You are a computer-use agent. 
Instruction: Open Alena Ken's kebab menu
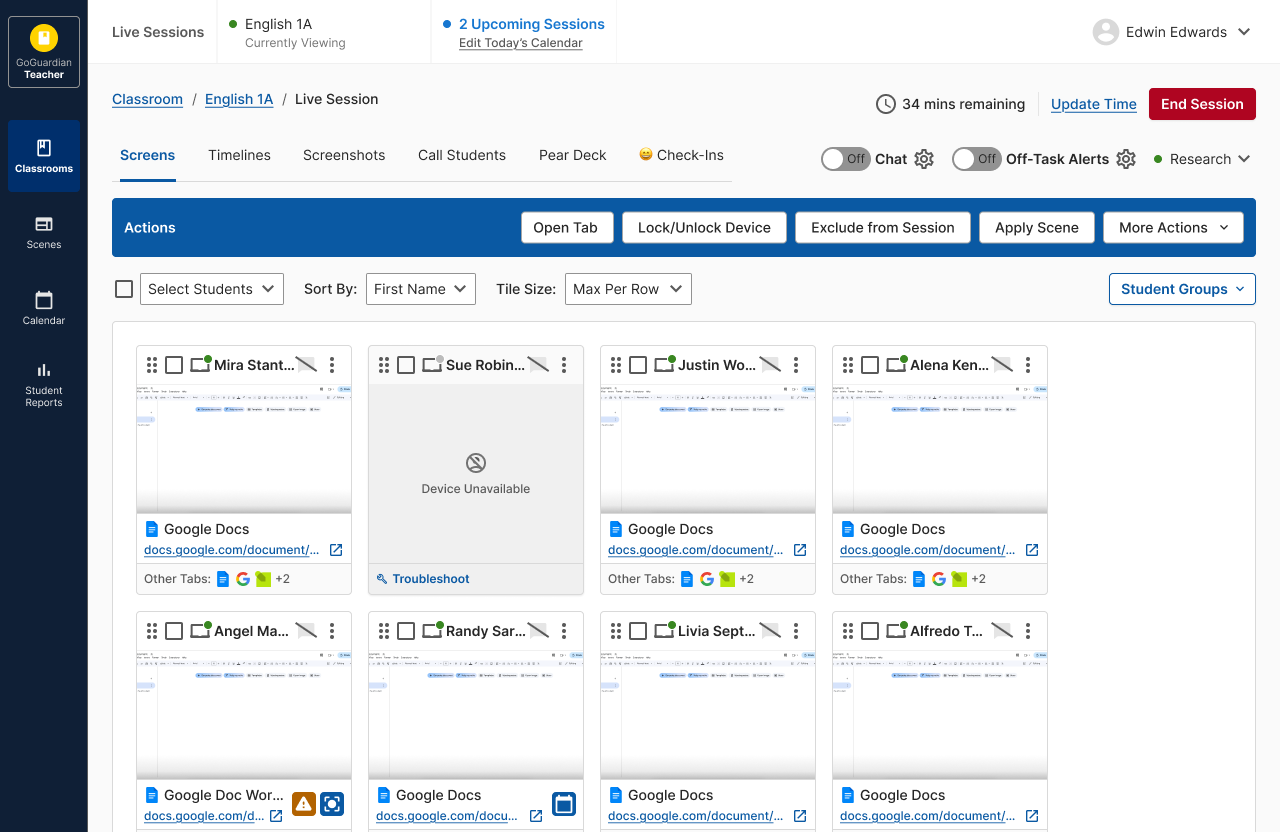point(1028,365)
